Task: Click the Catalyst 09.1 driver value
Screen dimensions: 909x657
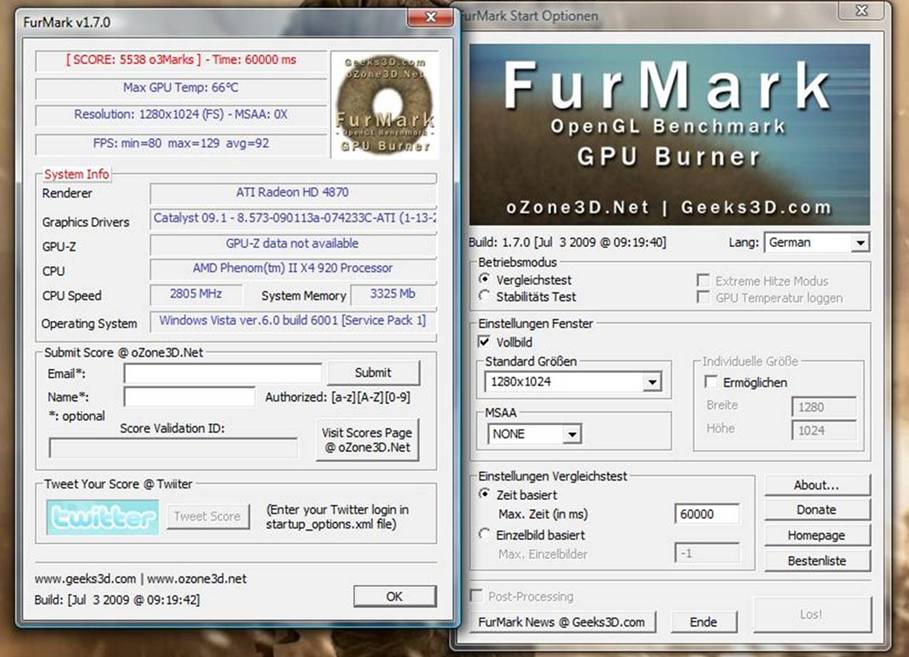Action: click(x=294, y=218)
